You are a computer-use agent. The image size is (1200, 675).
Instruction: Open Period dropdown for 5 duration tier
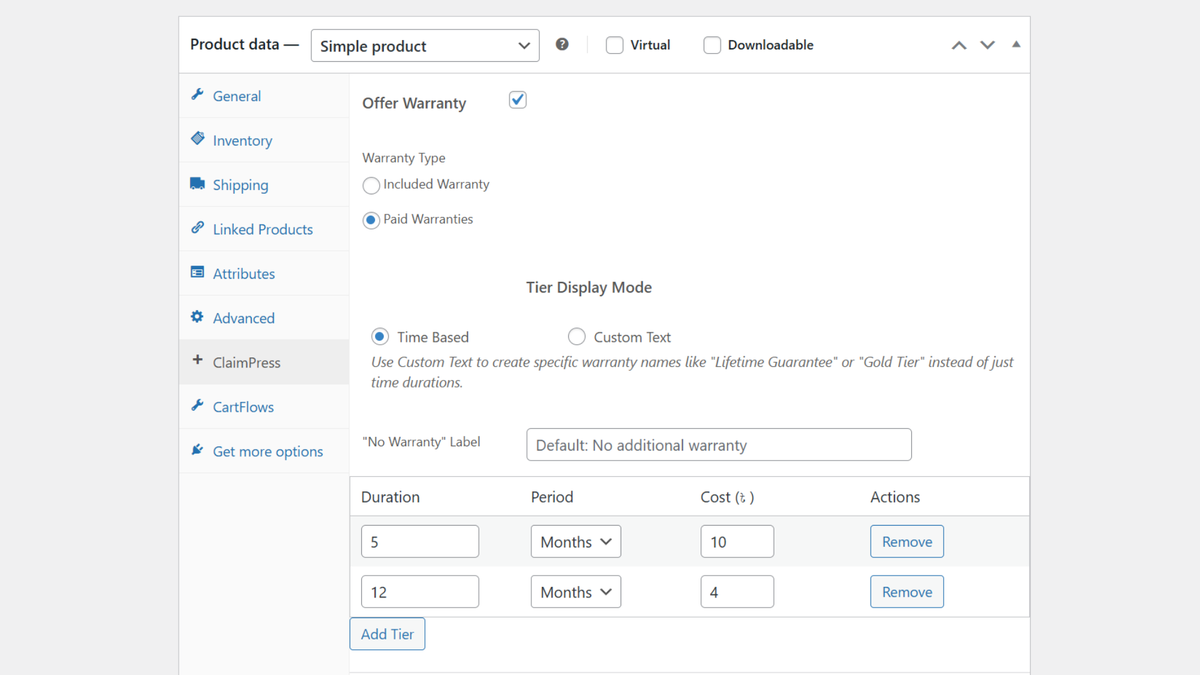[576, 542]
